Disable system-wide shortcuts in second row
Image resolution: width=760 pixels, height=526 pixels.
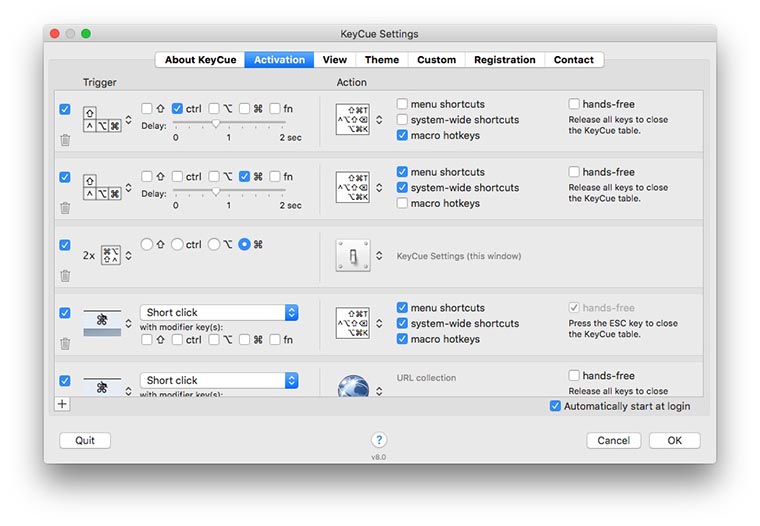(x=402, y=187)
